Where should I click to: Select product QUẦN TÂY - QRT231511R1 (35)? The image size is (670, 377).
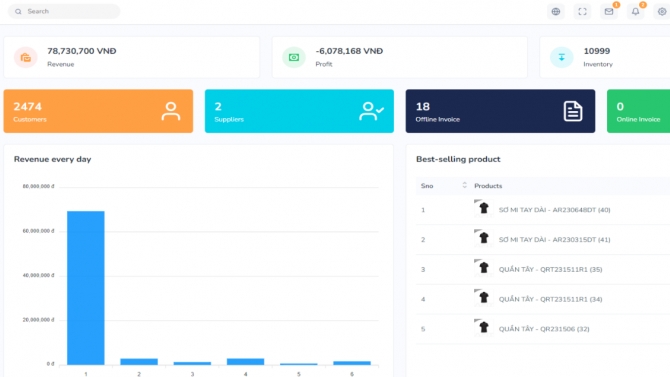coord(550,269)
